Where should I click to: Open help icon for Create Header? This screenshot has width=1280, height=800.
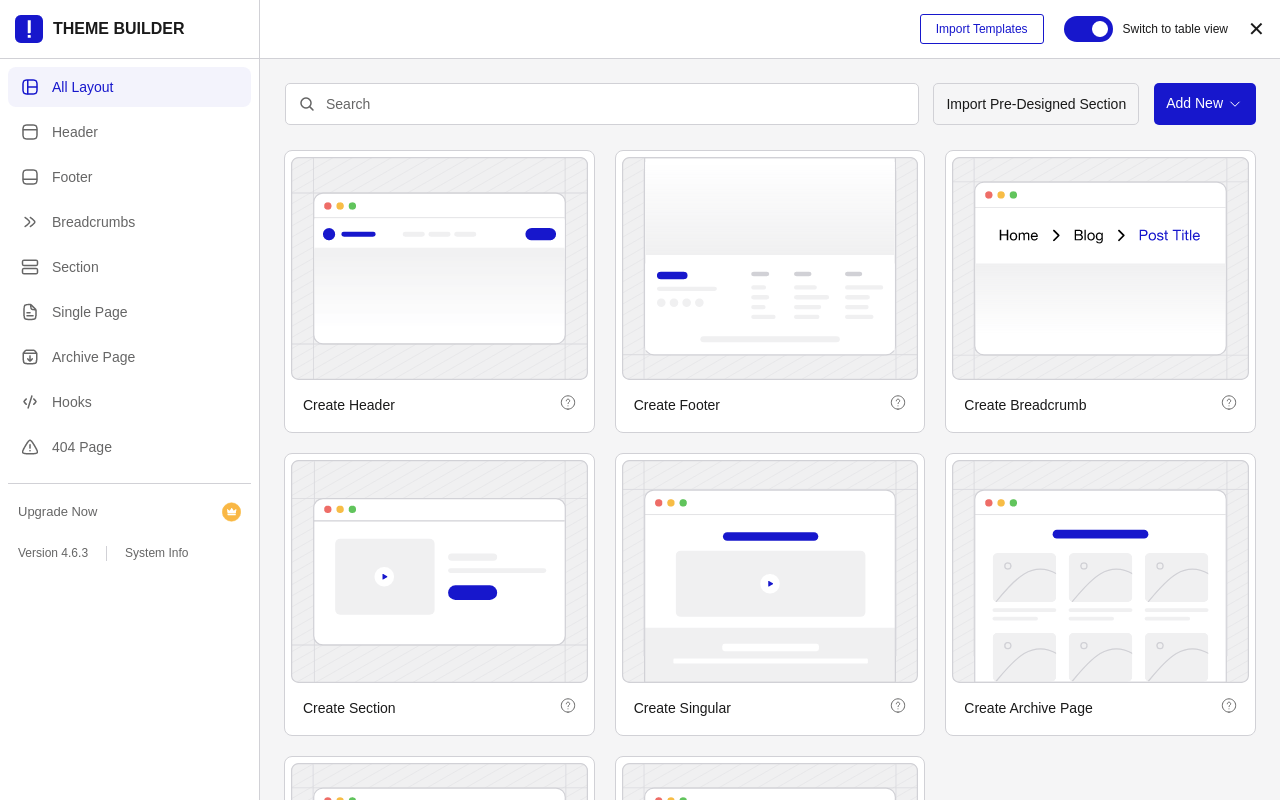point(568,402)
